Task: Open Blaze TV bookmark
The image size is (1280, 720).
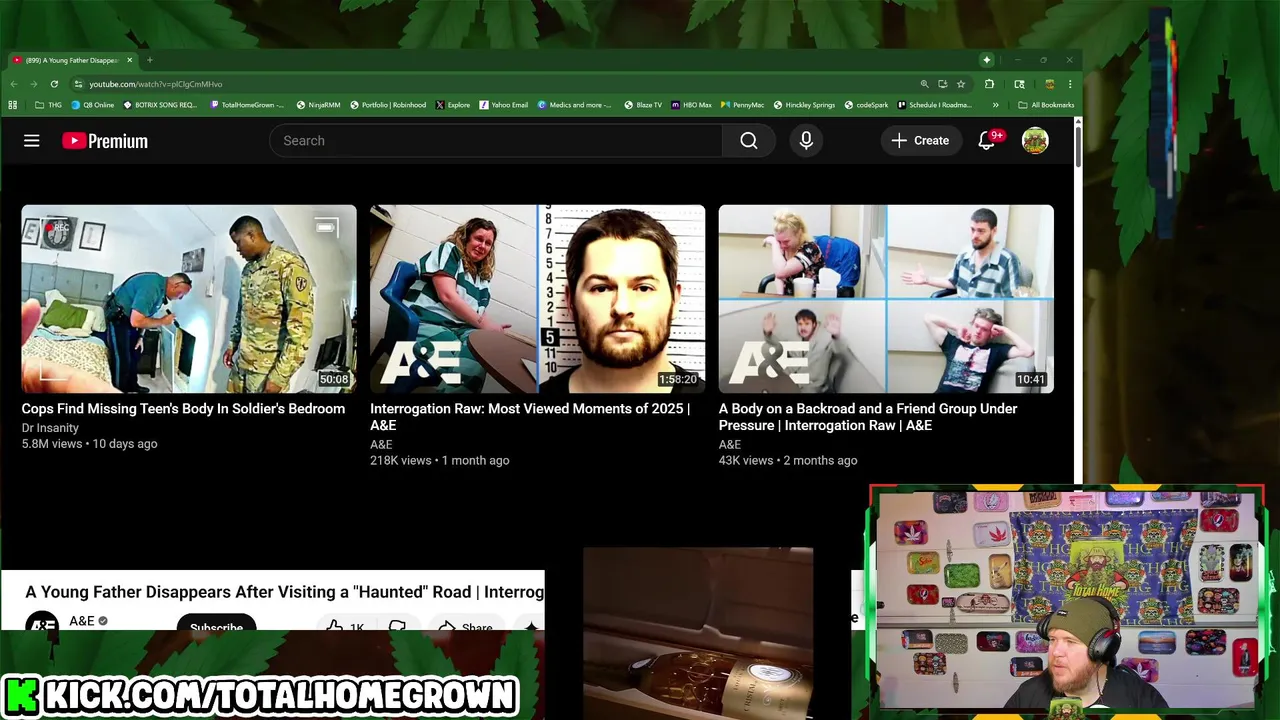Action: [643, 105]
